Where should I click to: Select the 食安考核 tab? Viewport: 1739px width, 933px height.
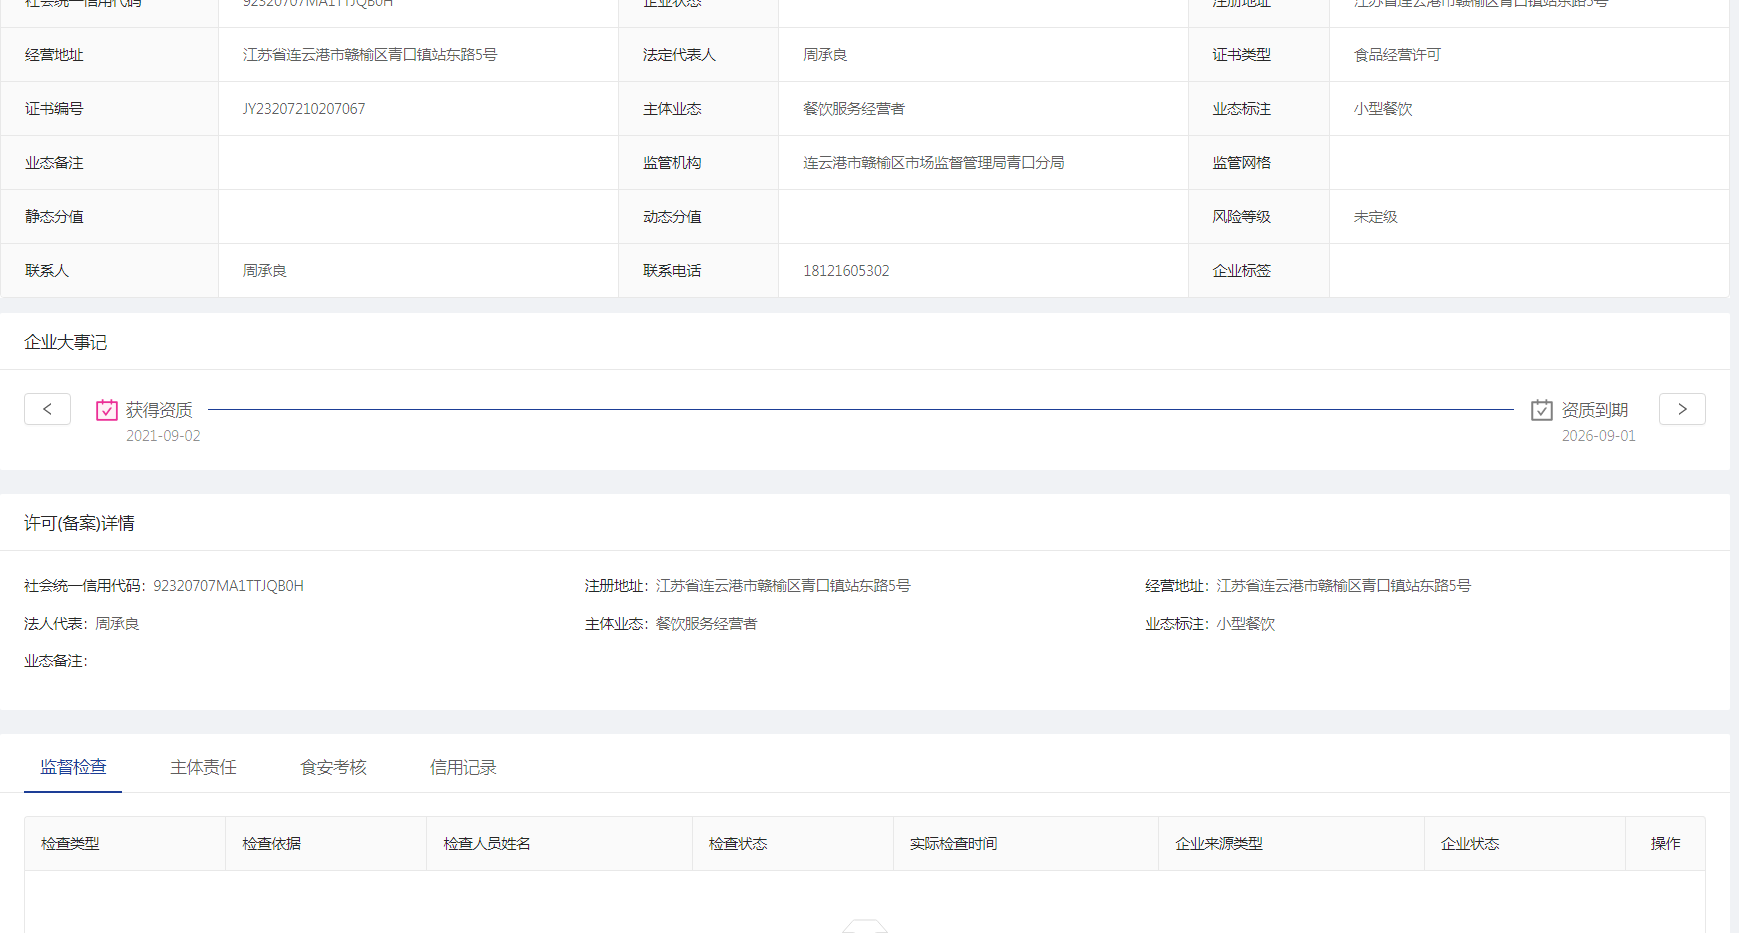333,767
